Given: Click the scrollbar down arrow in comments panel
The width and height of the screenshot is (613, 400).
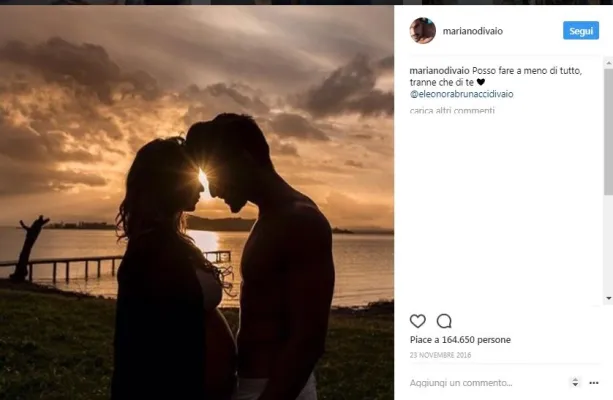Looking at the screenshot, I should [609, 298].
